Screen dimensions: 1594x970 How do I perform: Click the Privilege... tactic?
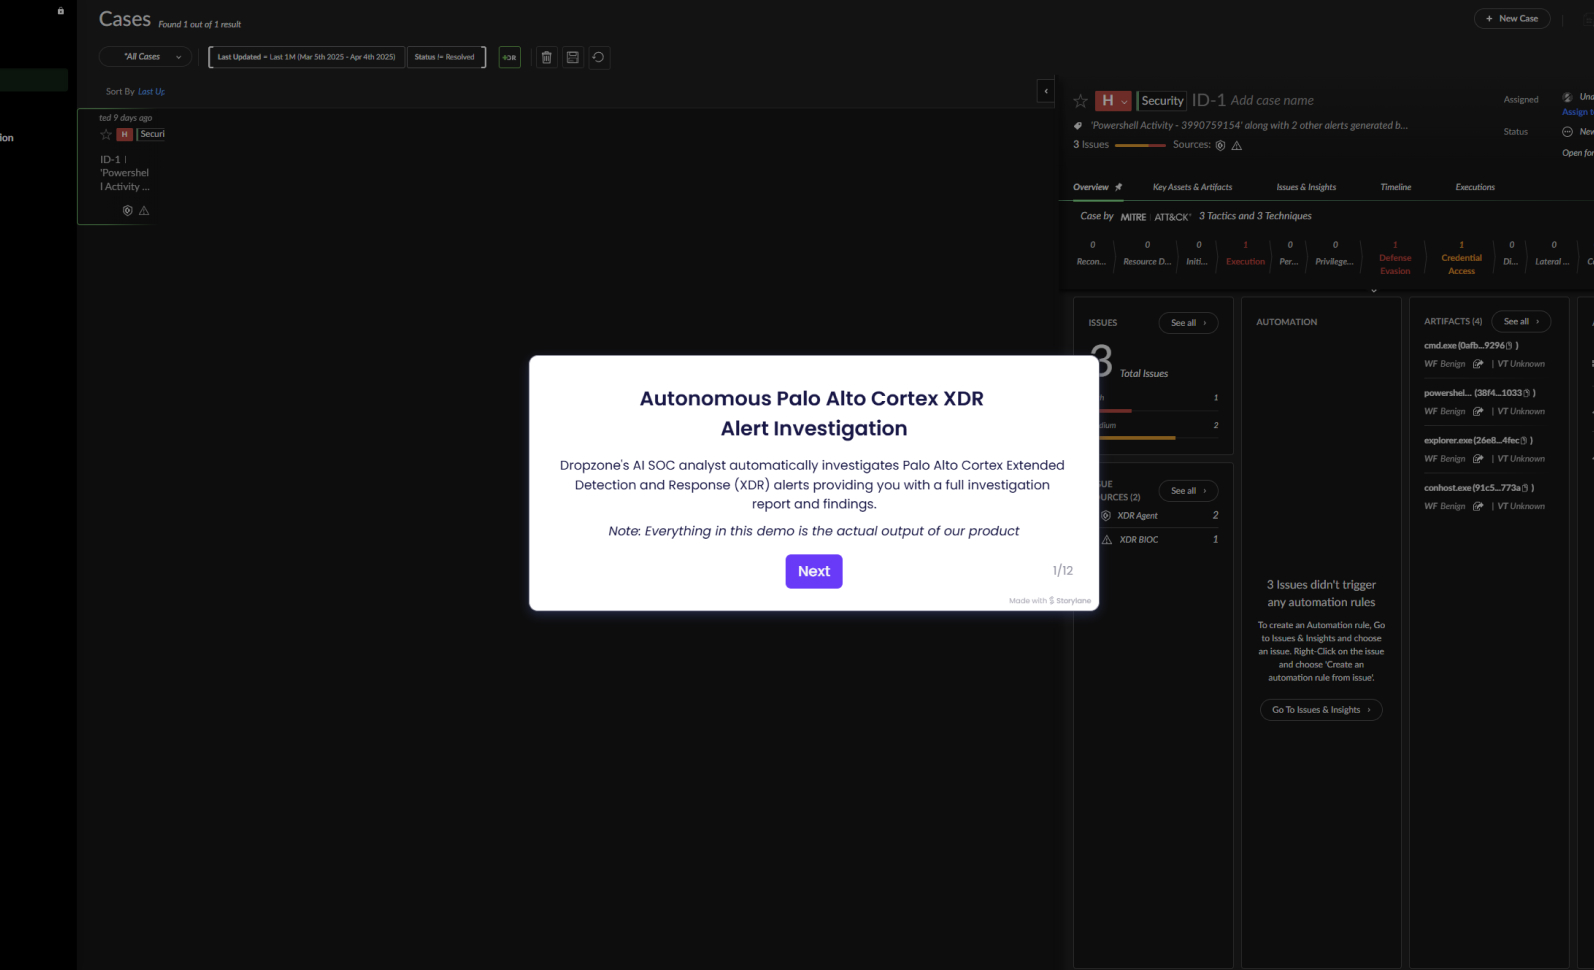pos(1334,253)
